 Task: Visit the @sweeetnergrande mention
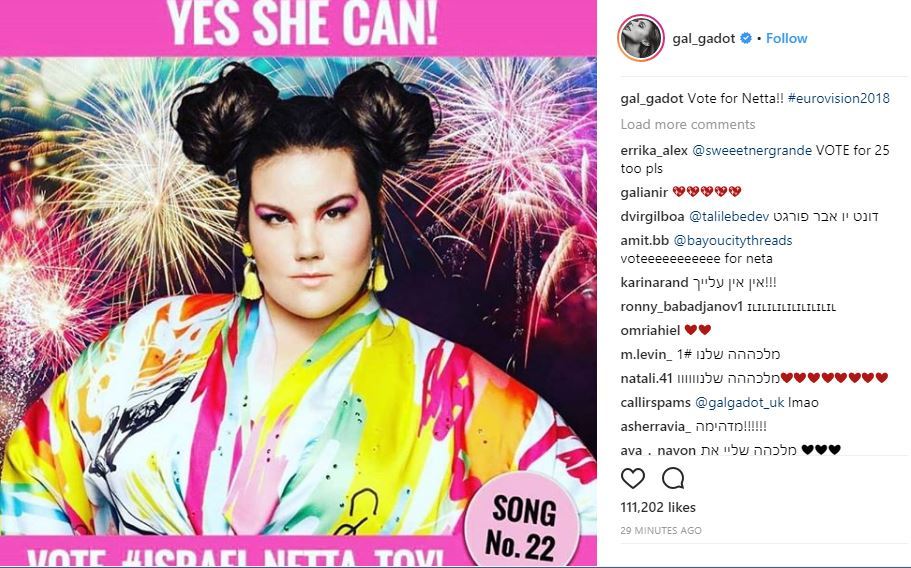pos(752,150)
